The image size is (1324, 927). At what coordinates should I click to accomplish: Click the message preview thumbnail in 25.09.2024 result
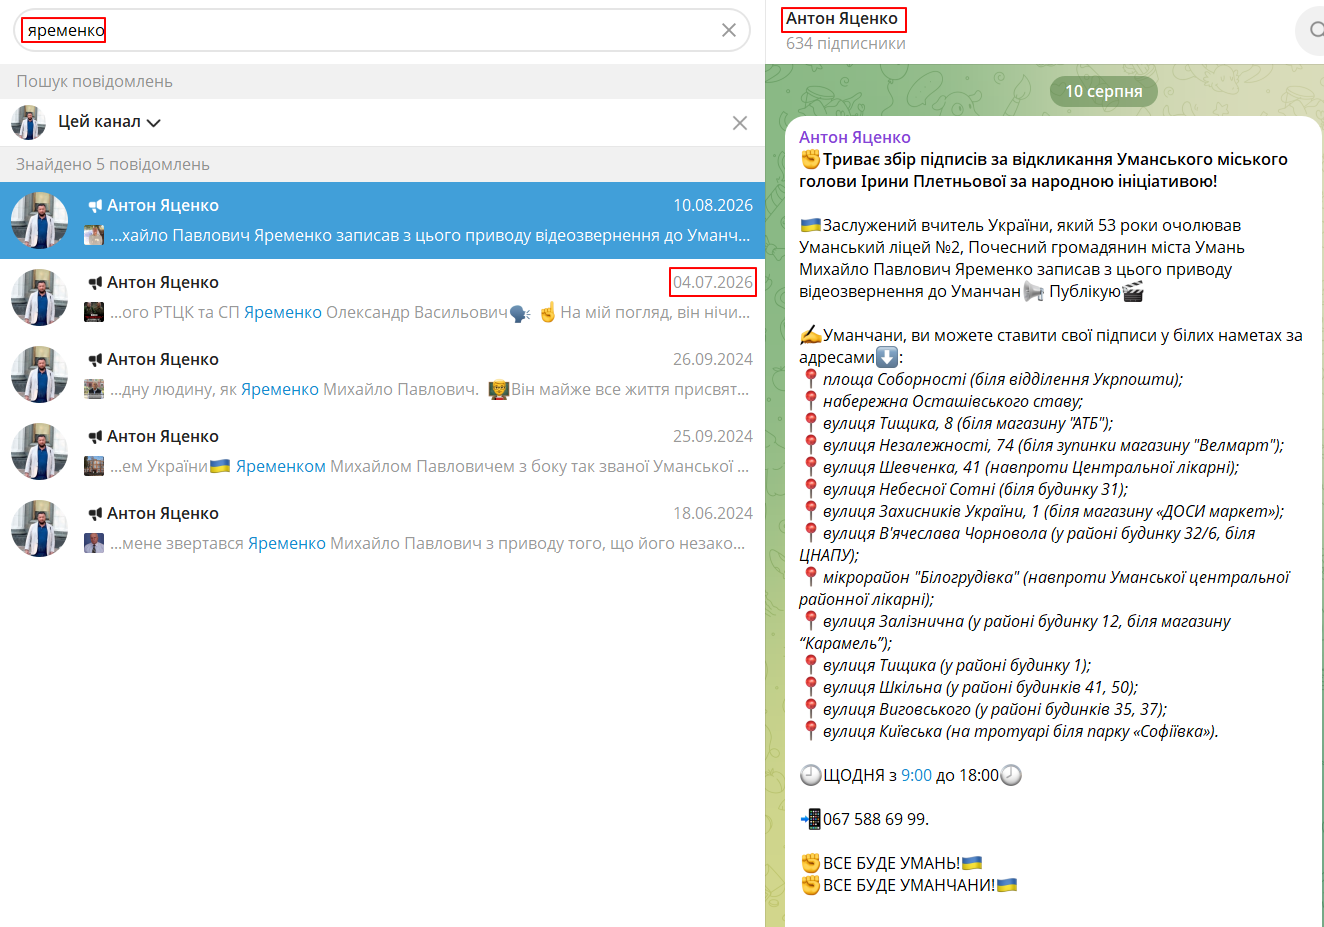pyautogui.click(x=94, y=467)
